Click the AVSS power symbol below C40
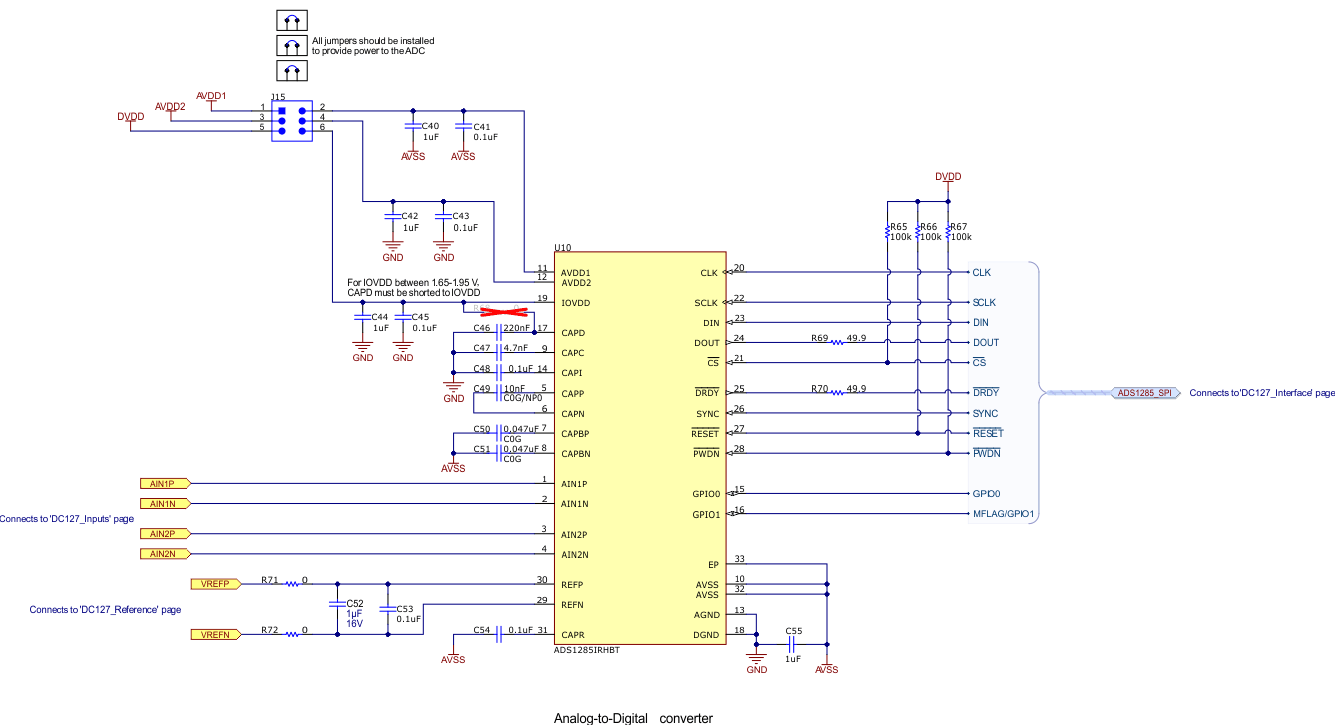 click(x=412, y=154)
